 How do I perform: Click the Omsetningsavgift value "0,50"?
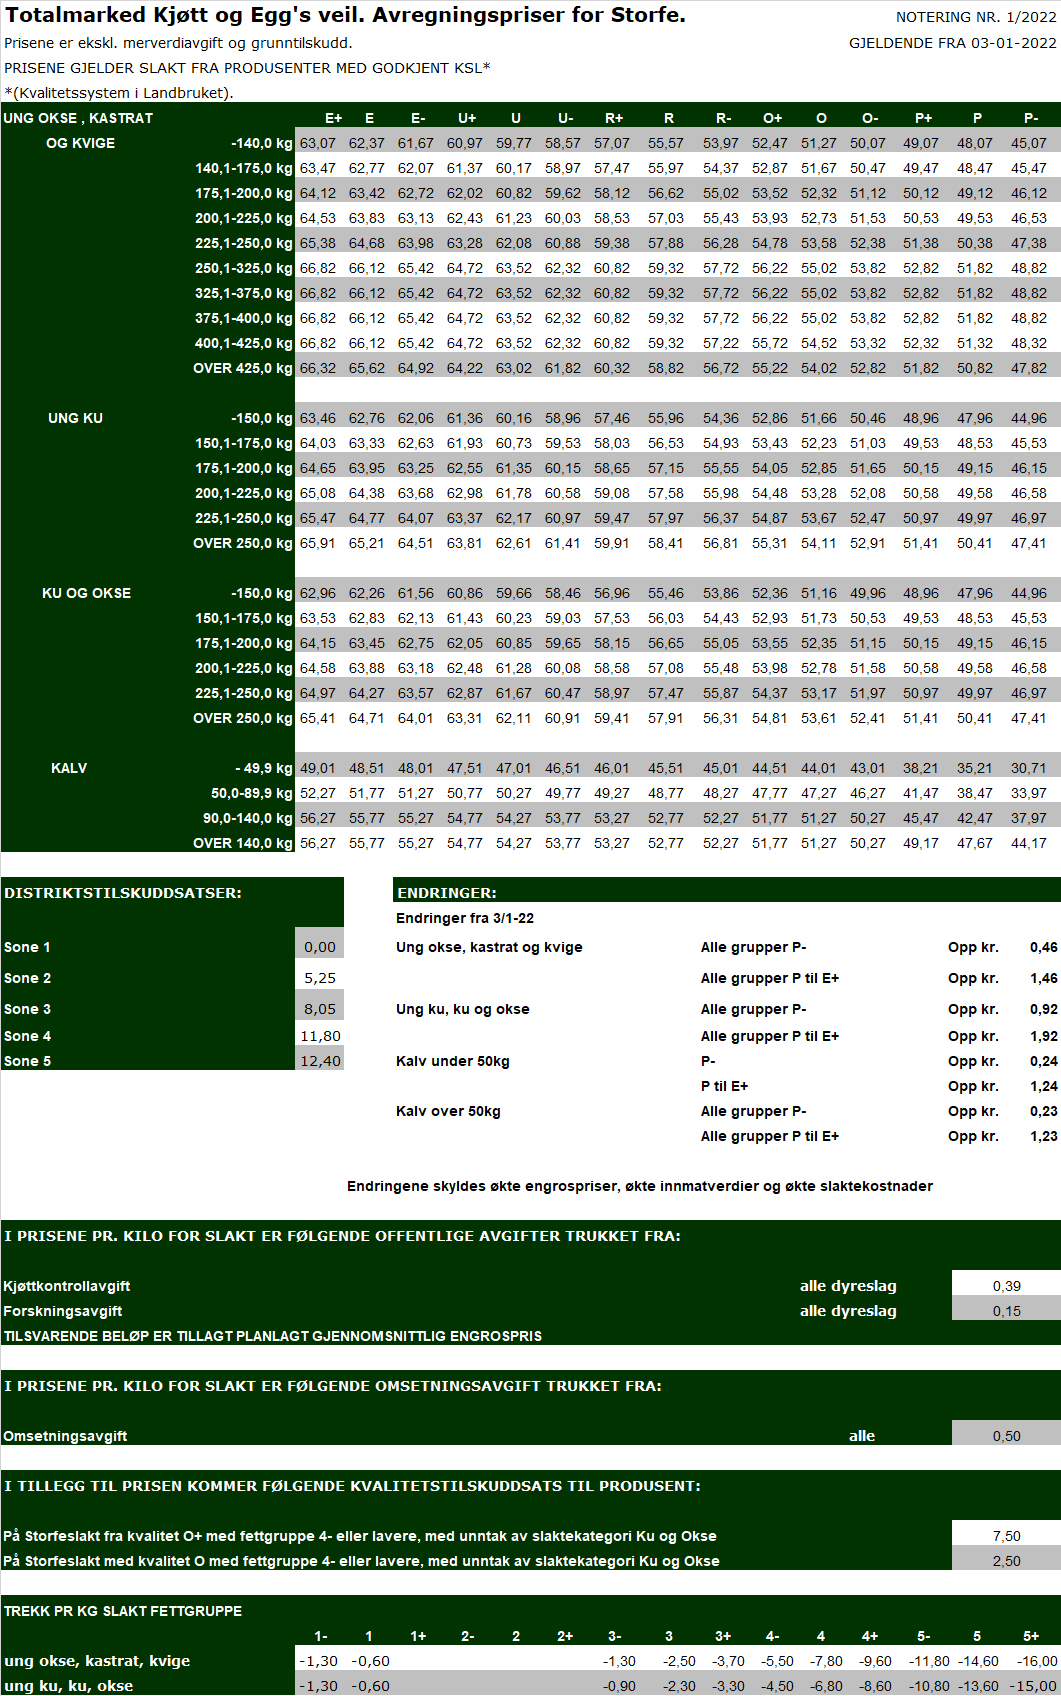[x=1007, y=1436]
